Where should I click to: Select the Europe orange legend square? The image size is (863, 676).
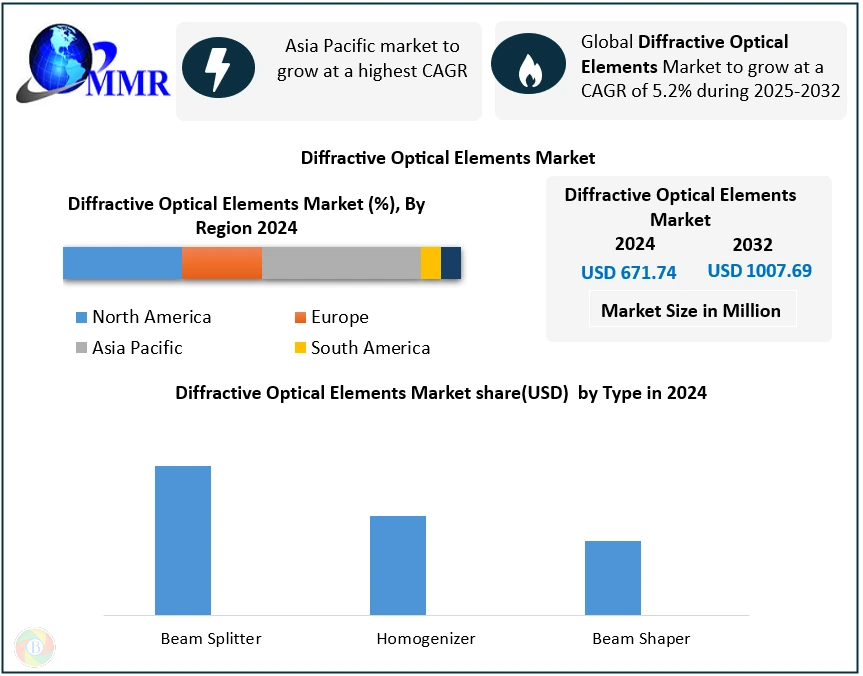coord(299,318)
